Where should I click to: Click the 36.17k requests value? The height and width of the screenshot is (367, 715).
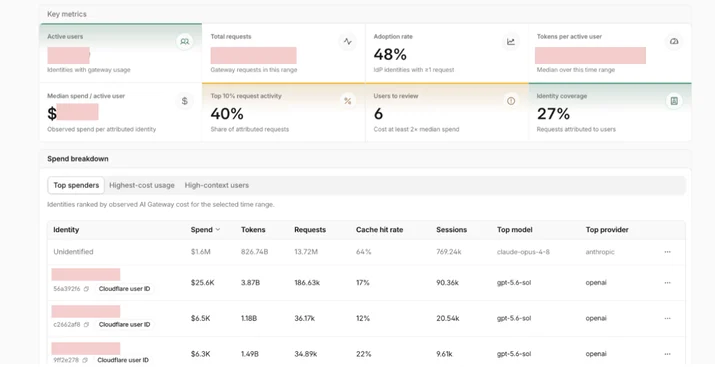pyautogui.click(x=305, y=318)
